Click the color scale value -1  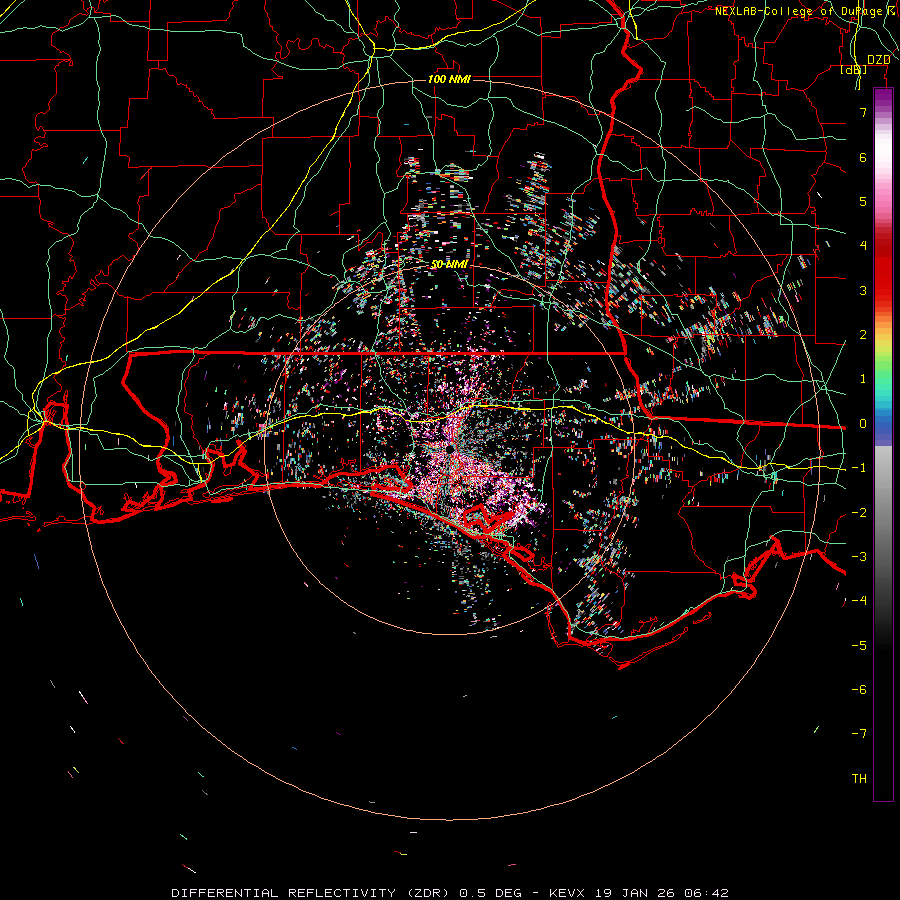859,468
